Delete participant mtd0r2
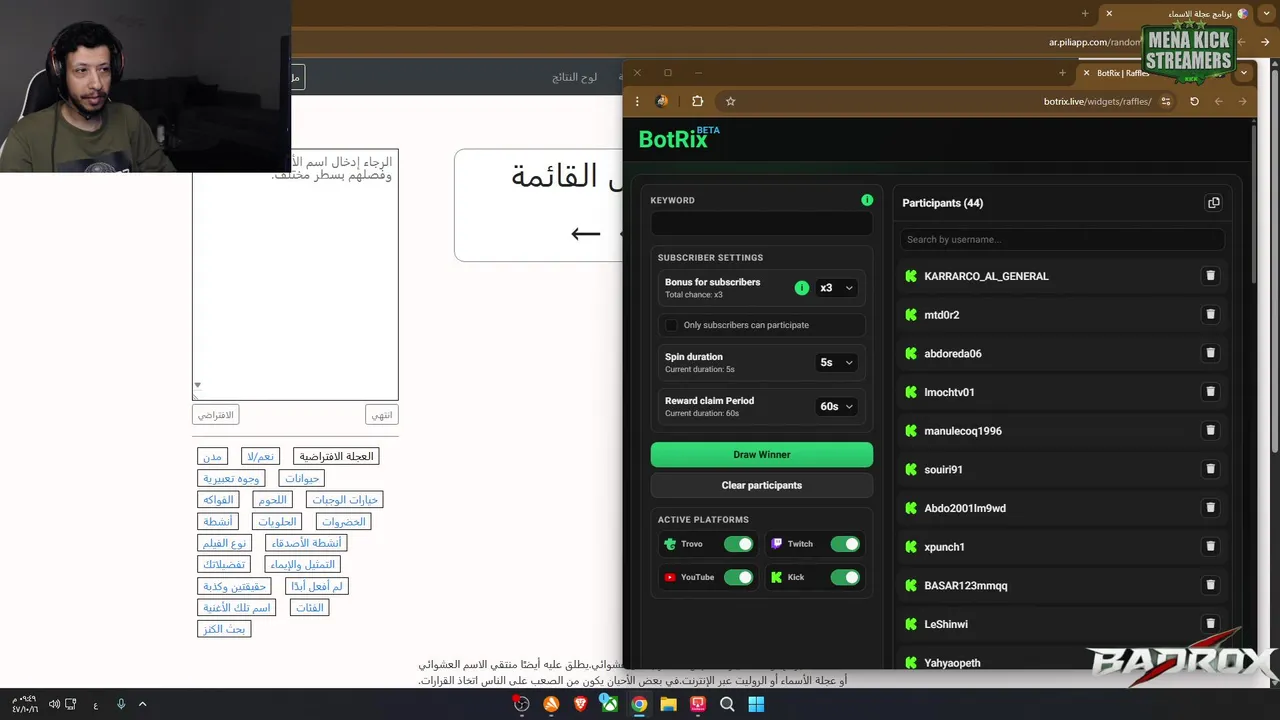This screenshot has width=1280, height=720. [x=1210, y=315]
